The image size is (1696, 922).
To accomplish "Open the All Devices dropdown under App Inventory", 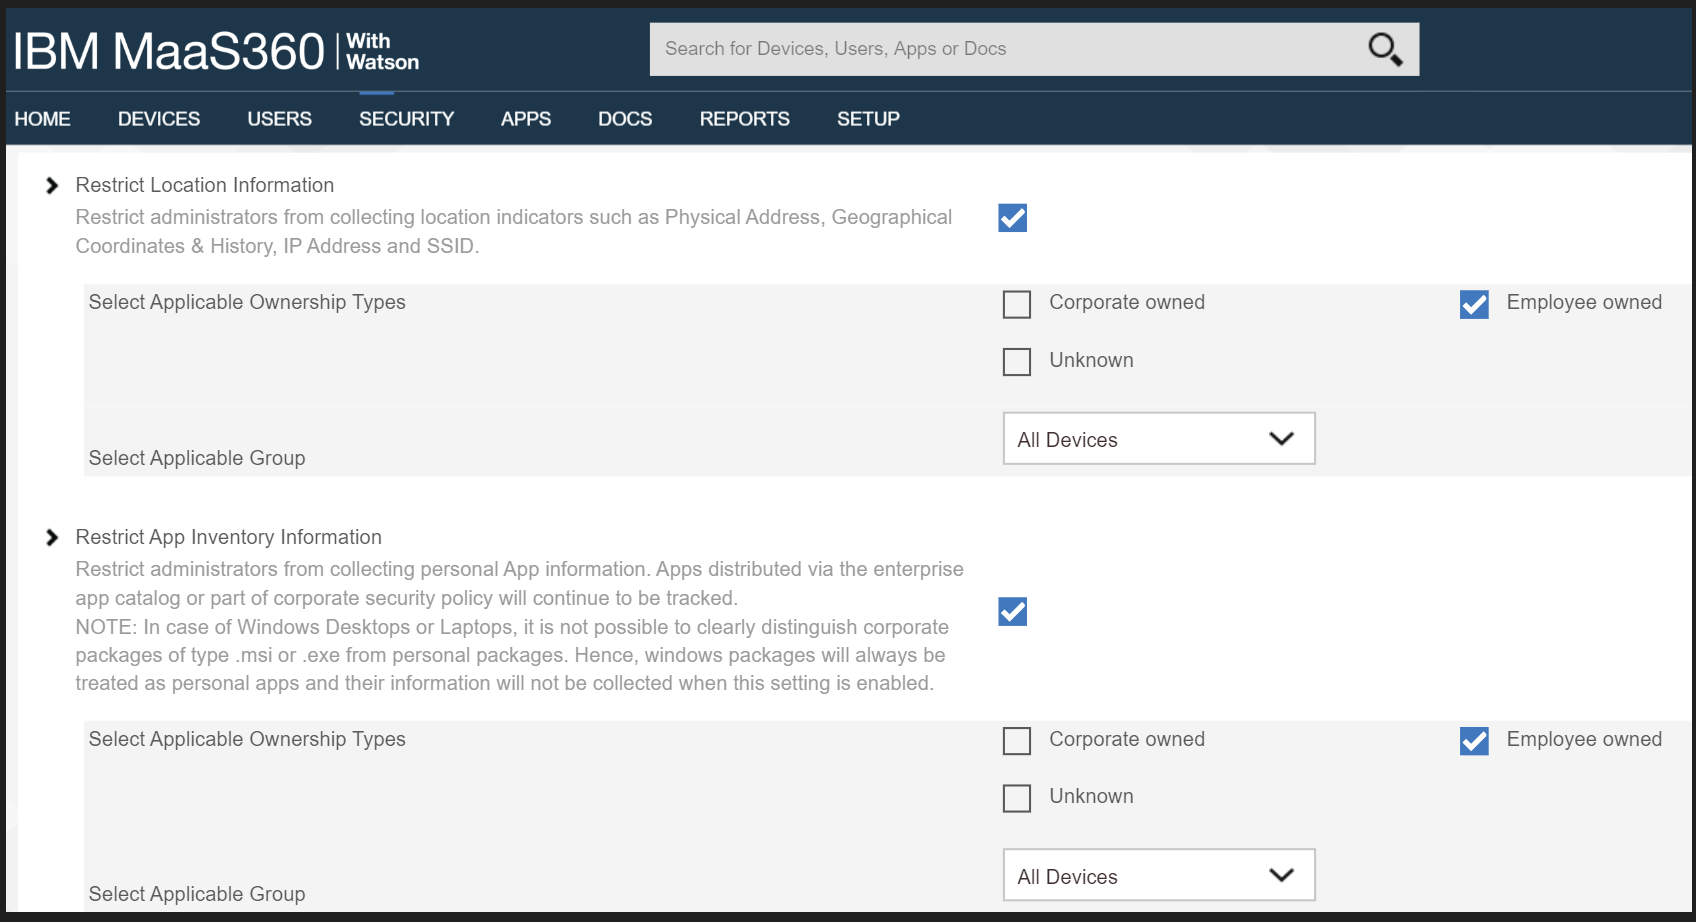I will tap(1158, 874).
